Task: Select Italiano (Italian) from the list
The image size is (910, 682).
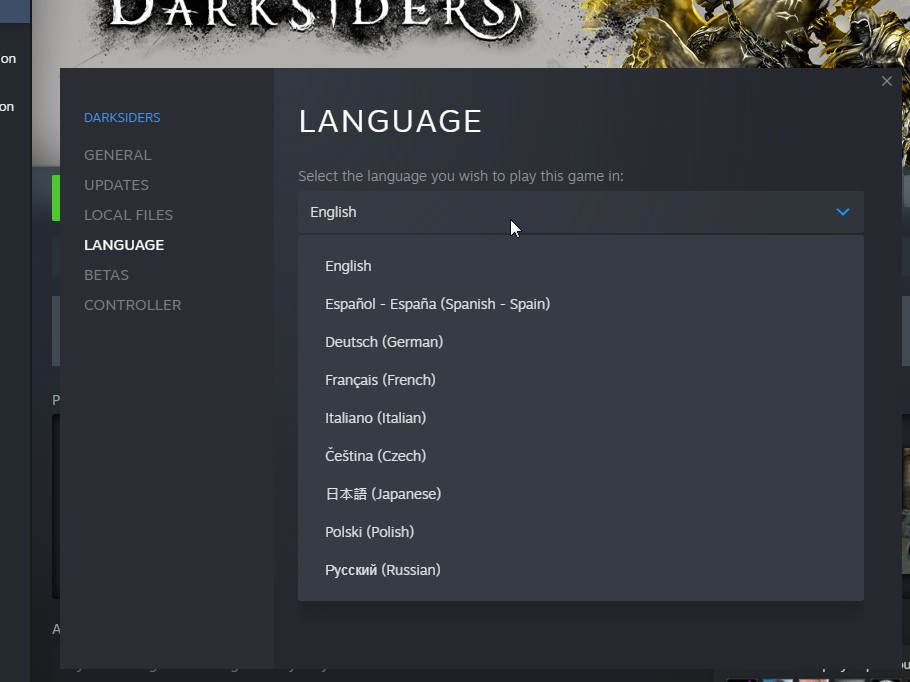Action: 580,418
